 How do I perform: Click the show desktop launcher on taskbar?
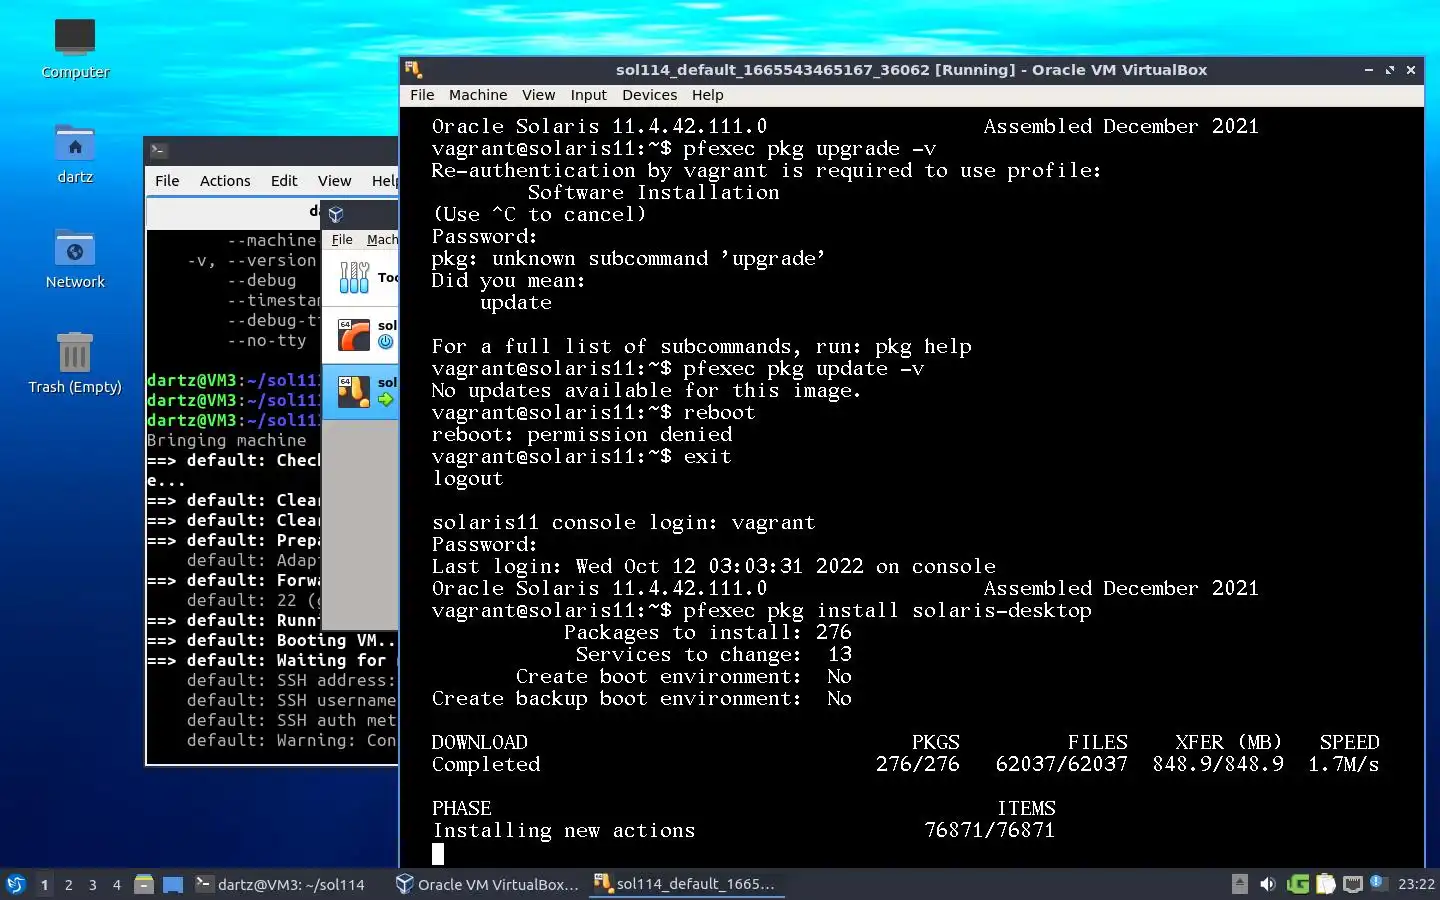pyautogui.click(x=173, y=884)
